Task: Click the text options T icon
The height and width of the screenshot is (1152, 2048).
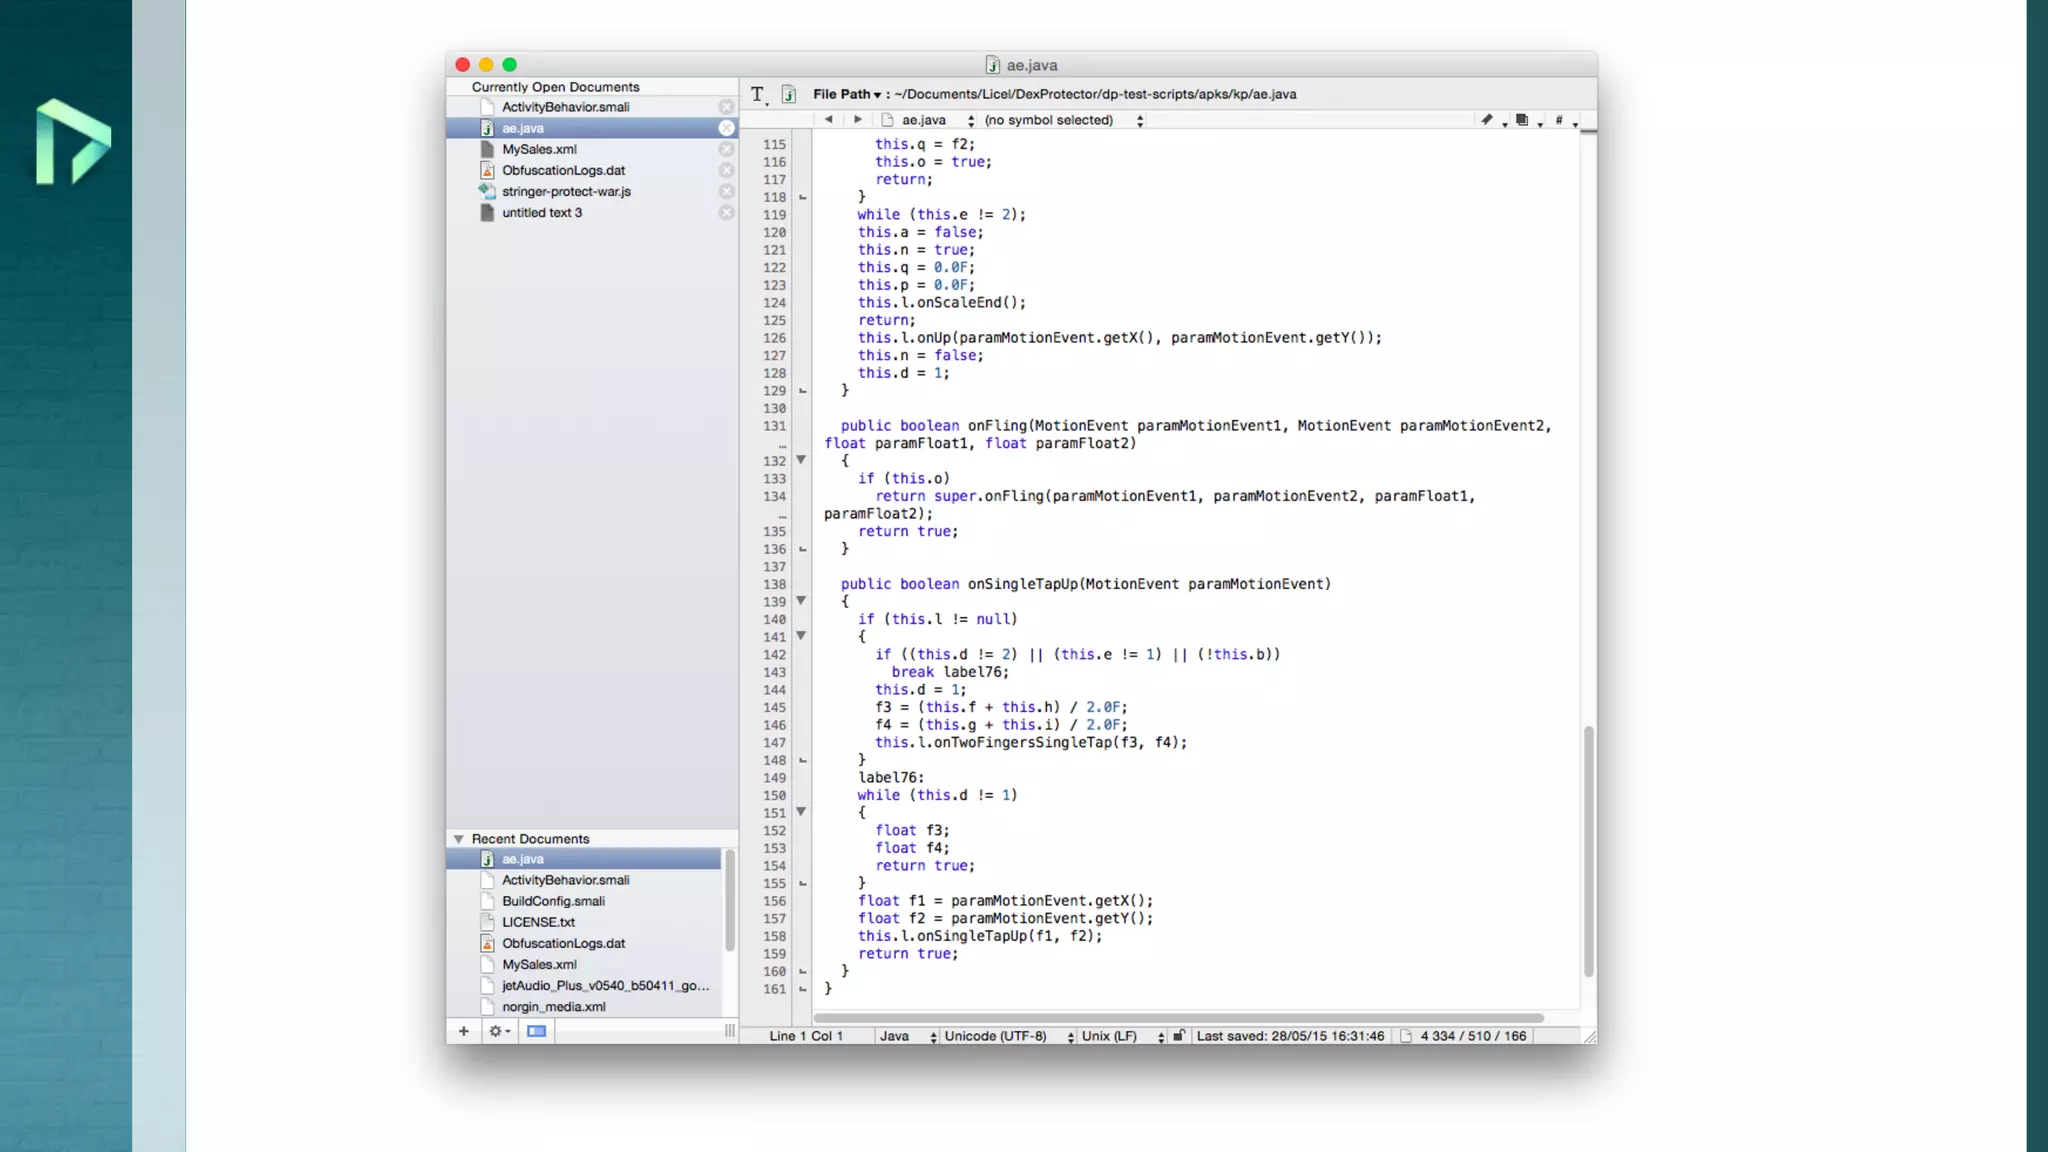Action: click(x=758, y=94)
